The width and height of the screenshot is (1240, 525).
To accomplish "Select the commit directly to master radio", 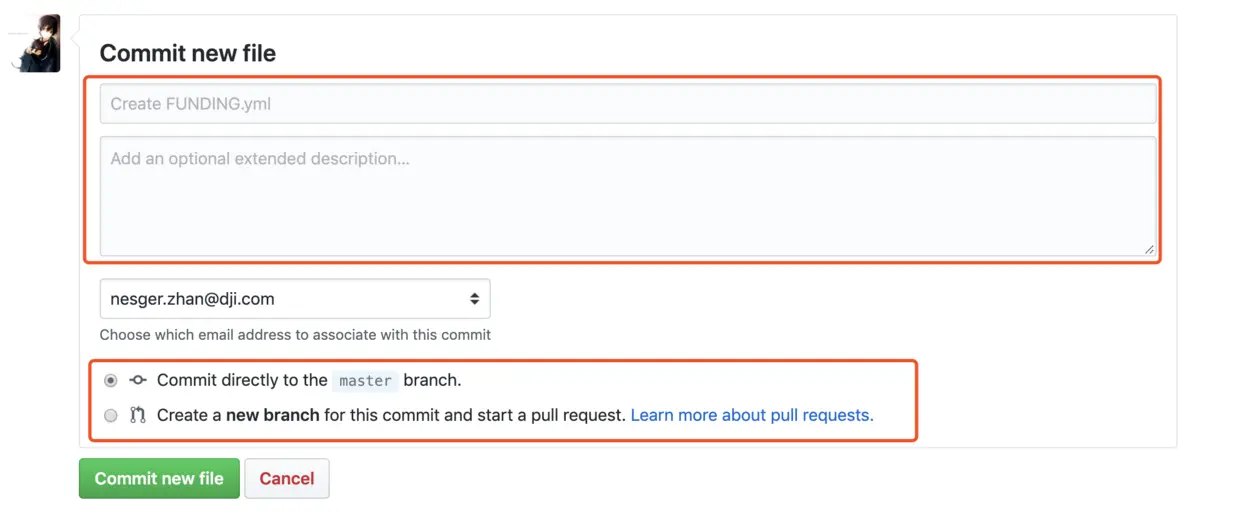I will [110, 381].
